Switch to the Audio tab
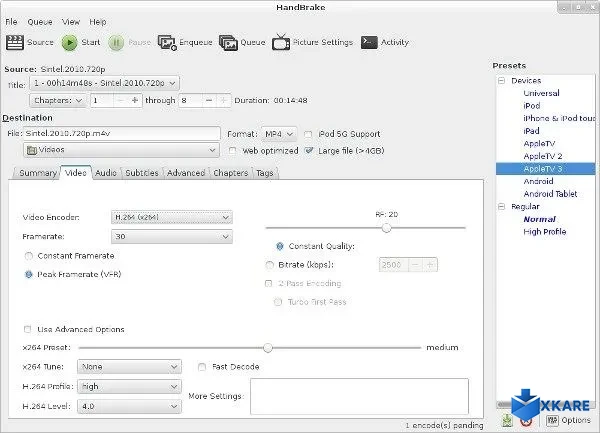Screen dimensions: 600x433 106,173
